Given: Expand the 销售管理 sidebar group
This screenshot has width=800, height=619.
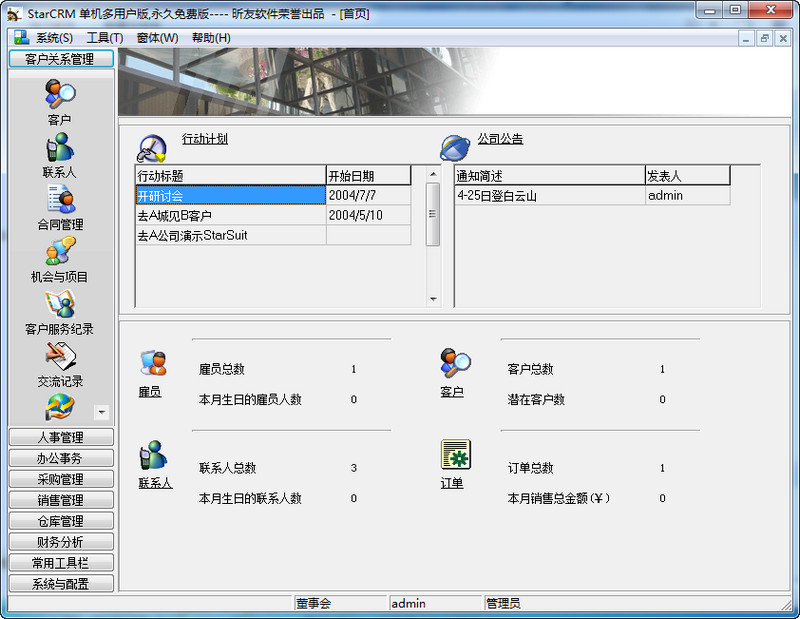Looking at the screenshot, I should (61, 500).
